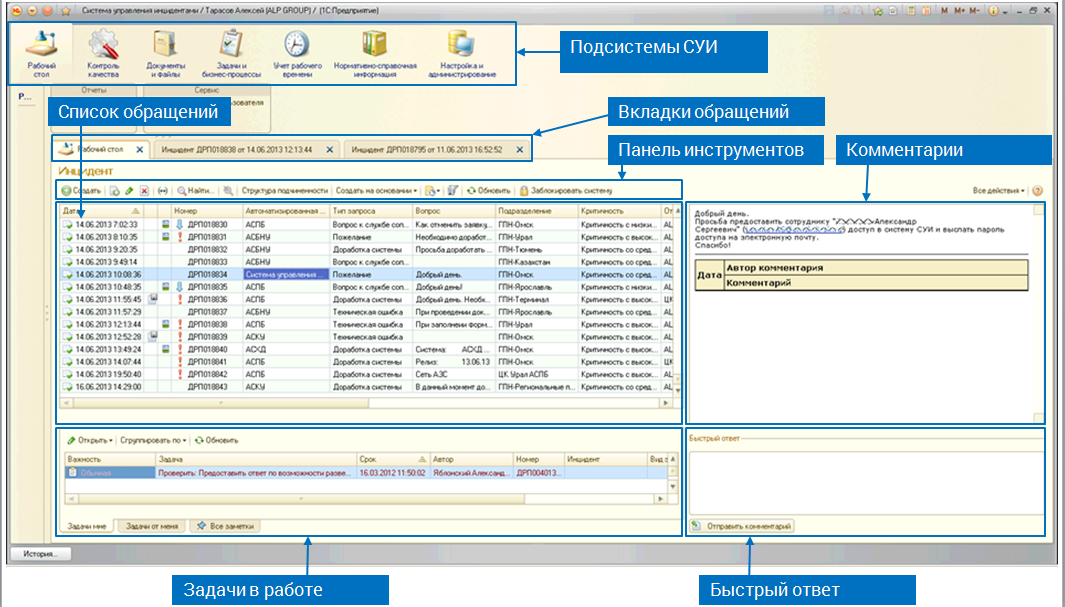1065x607 pixels.
Task: Click the add to favorites star icon
Action: pyautogui.click(x=878, y=11)
